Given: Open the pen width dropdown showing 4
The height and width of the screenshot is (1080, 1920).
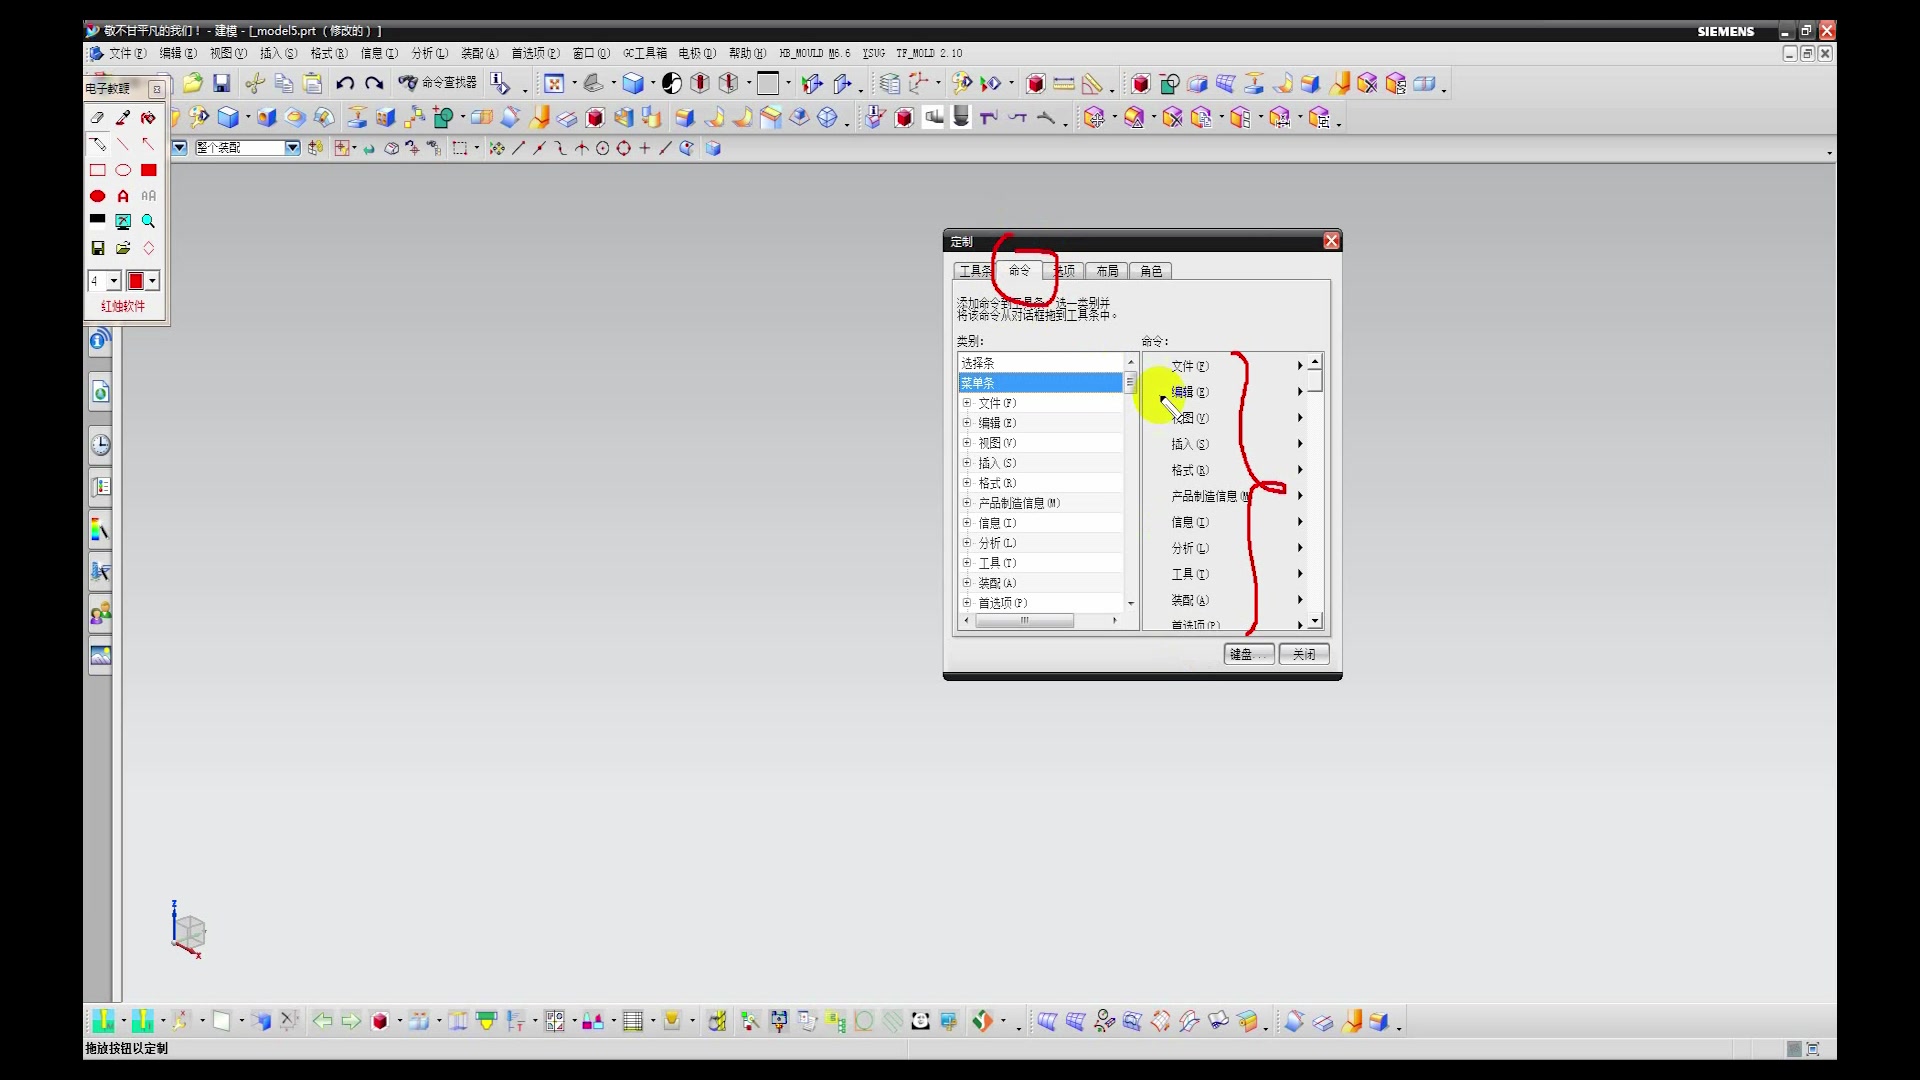Looking at the screenshot, I should (x=114, y=281).
